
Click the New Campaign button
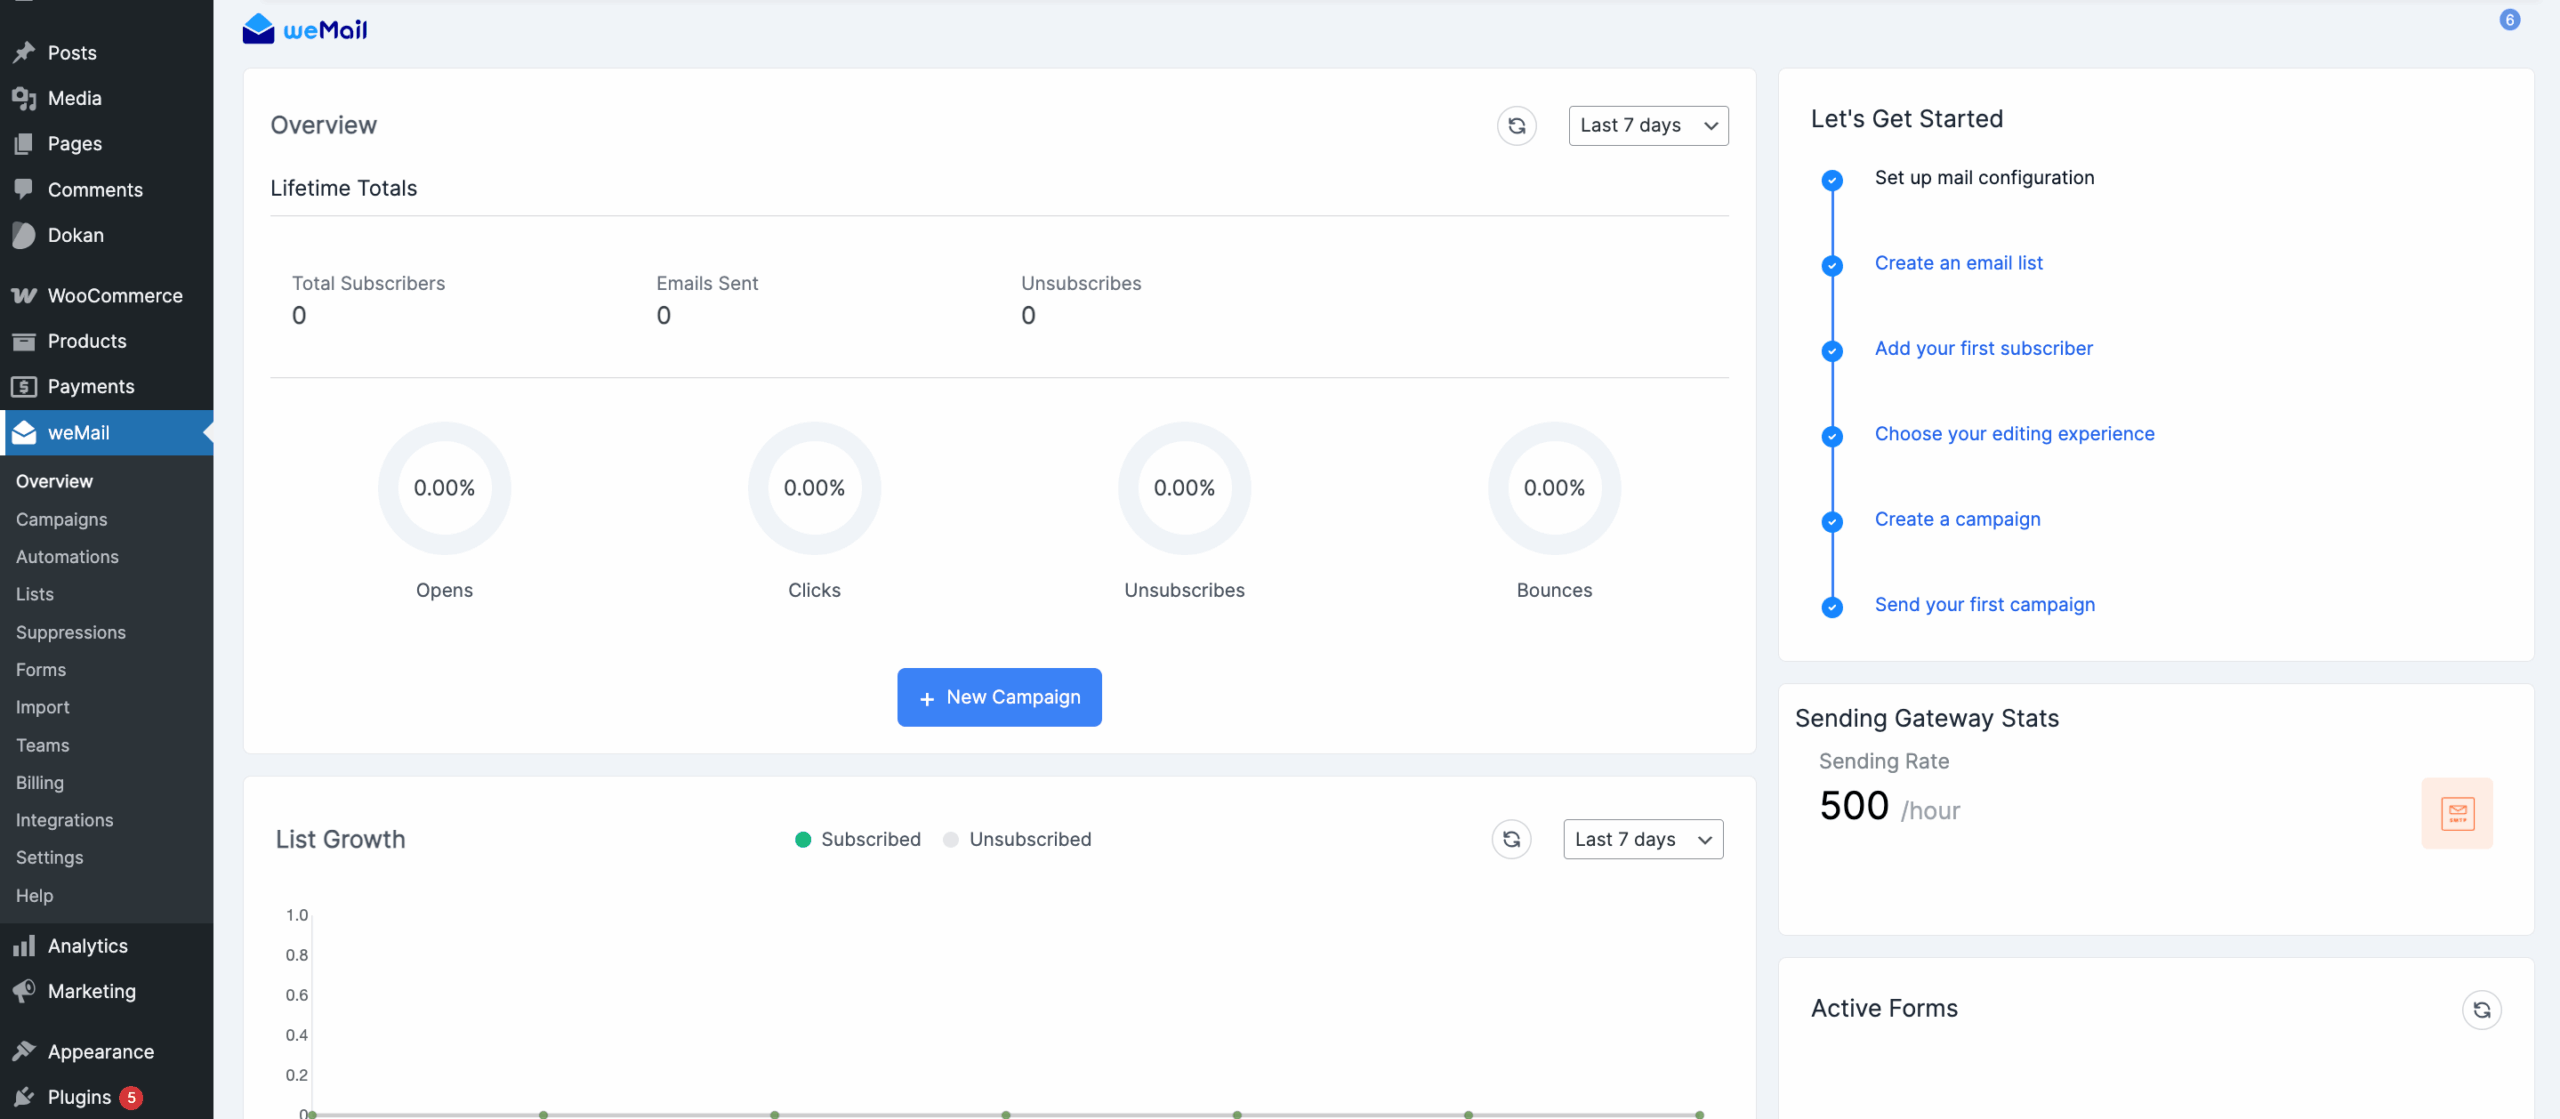point(999,697)
